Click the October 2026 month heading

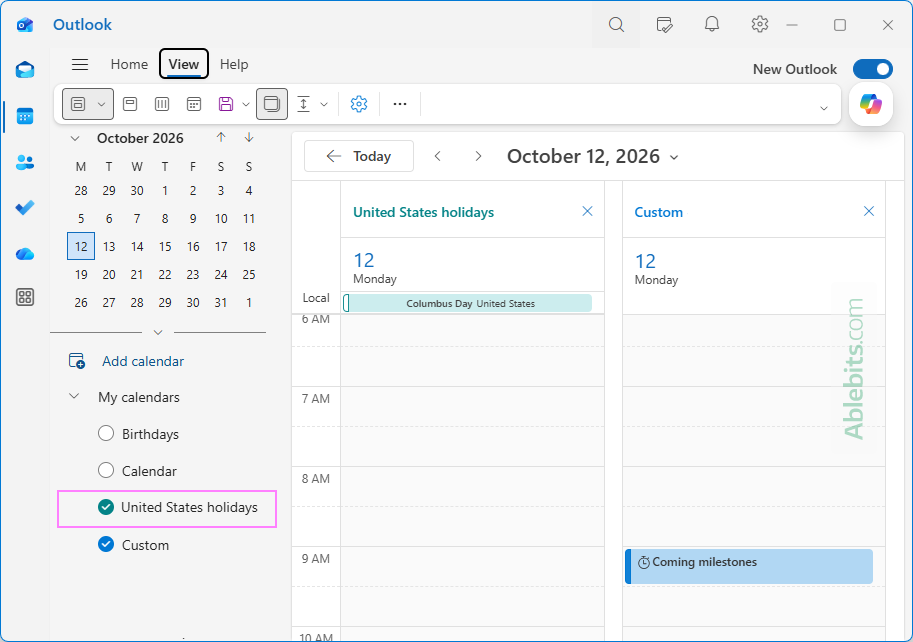click(x=140, y=138)
